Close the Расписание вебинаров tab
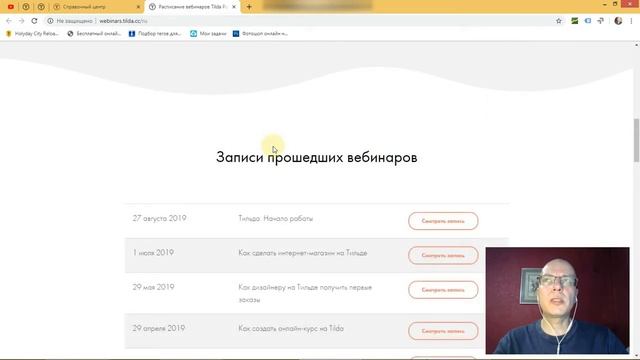Image resolution: width=640 pixels, height=360 pixels. [x=234, y=7]
